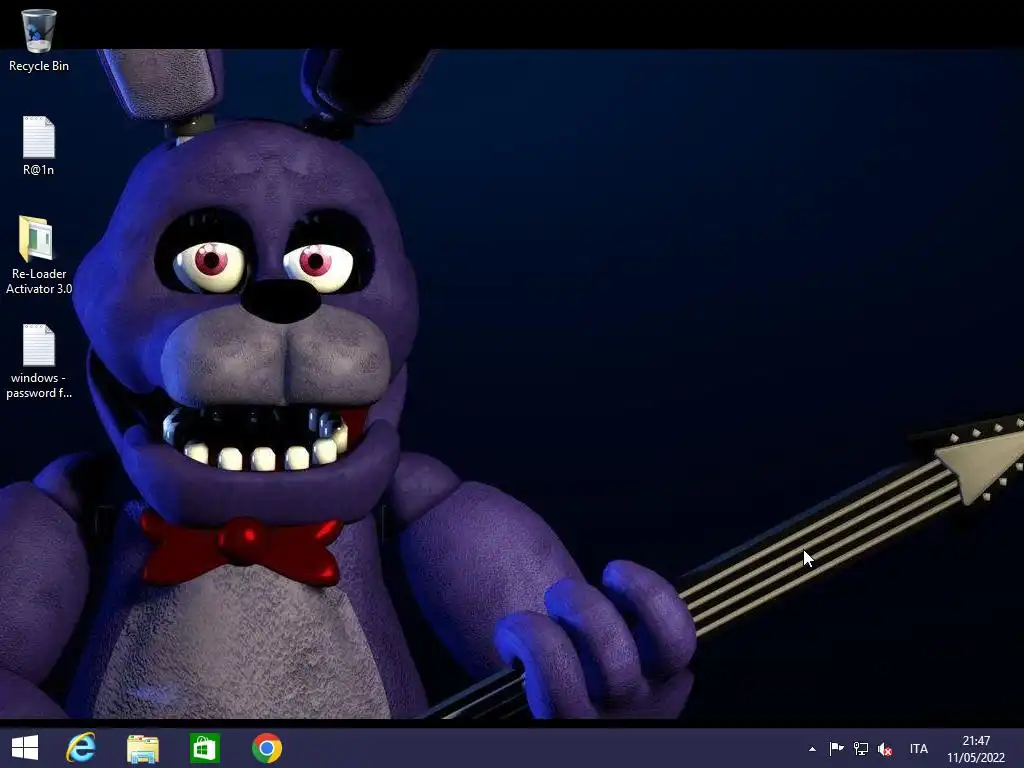
Task: Open the Windows Start button
Action: (25, 748)
